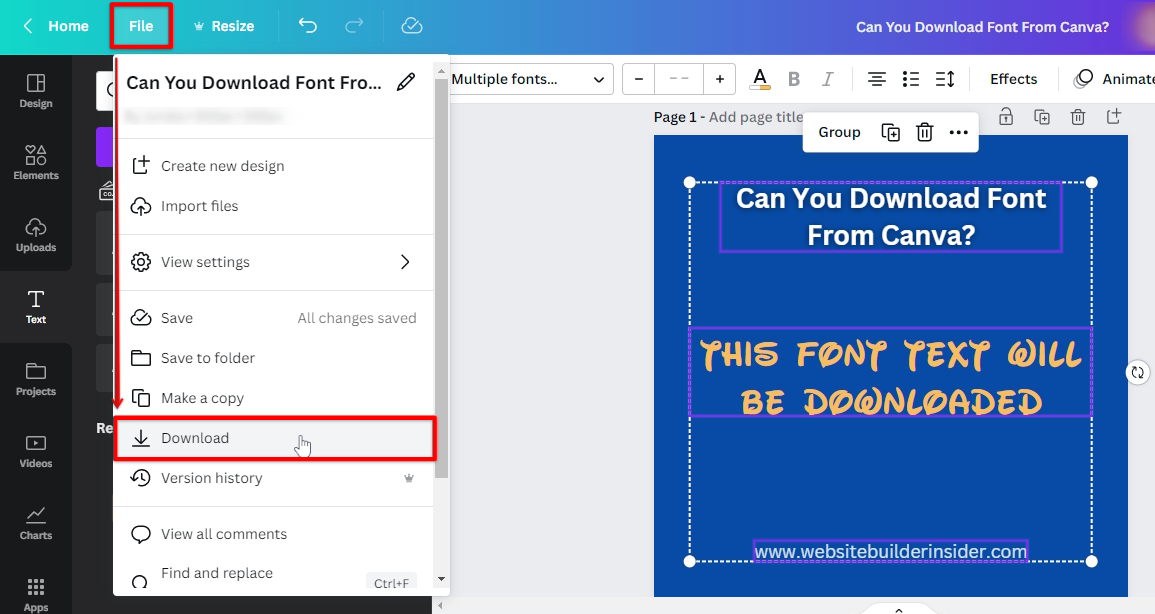Screen dimensions: 1155x614
Task: Choose Make a copy menu item
Action: tap(202, 398)
